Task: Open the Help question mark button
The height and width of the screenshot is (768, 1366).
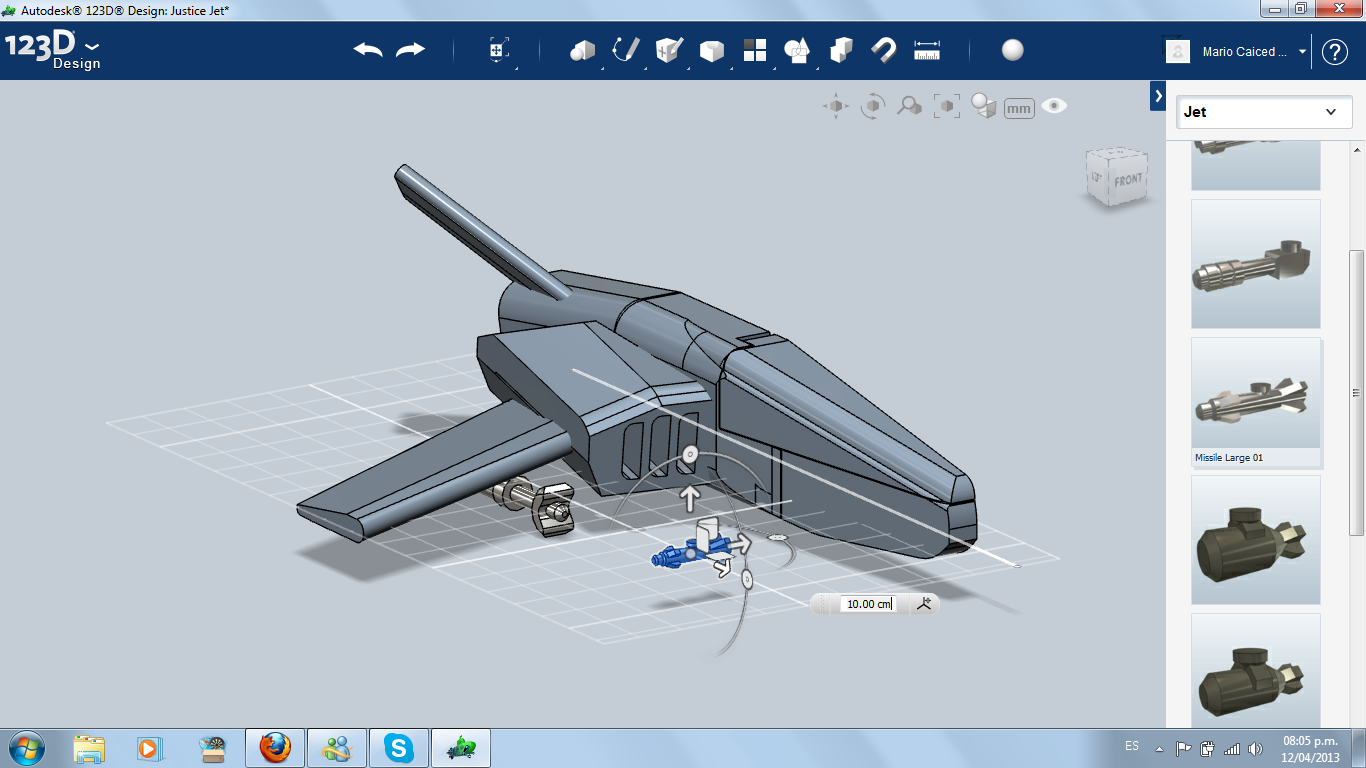Action: (x=1335, y=51)
